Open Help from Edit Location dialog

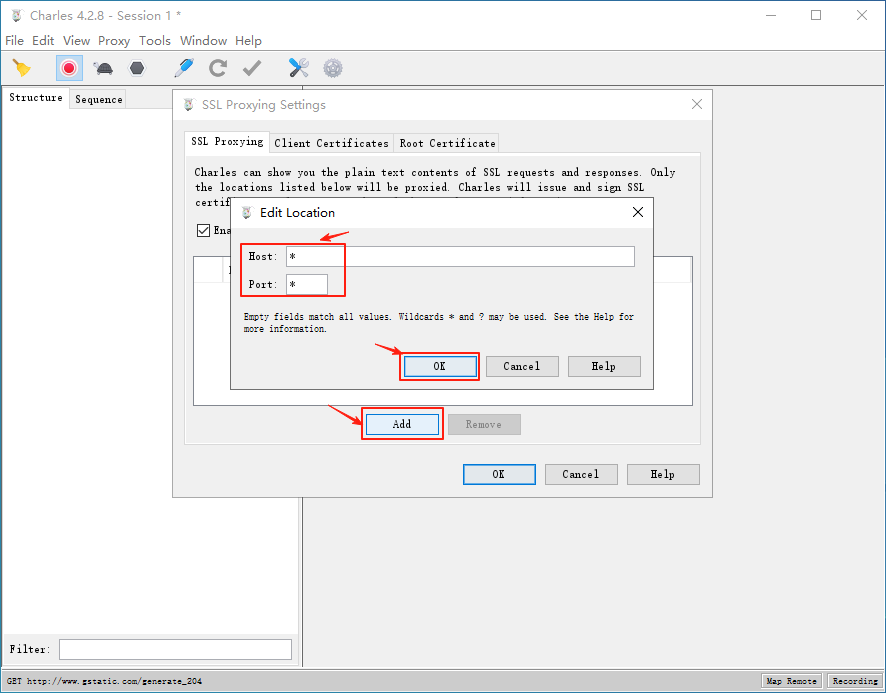click(x=604, y=366)
